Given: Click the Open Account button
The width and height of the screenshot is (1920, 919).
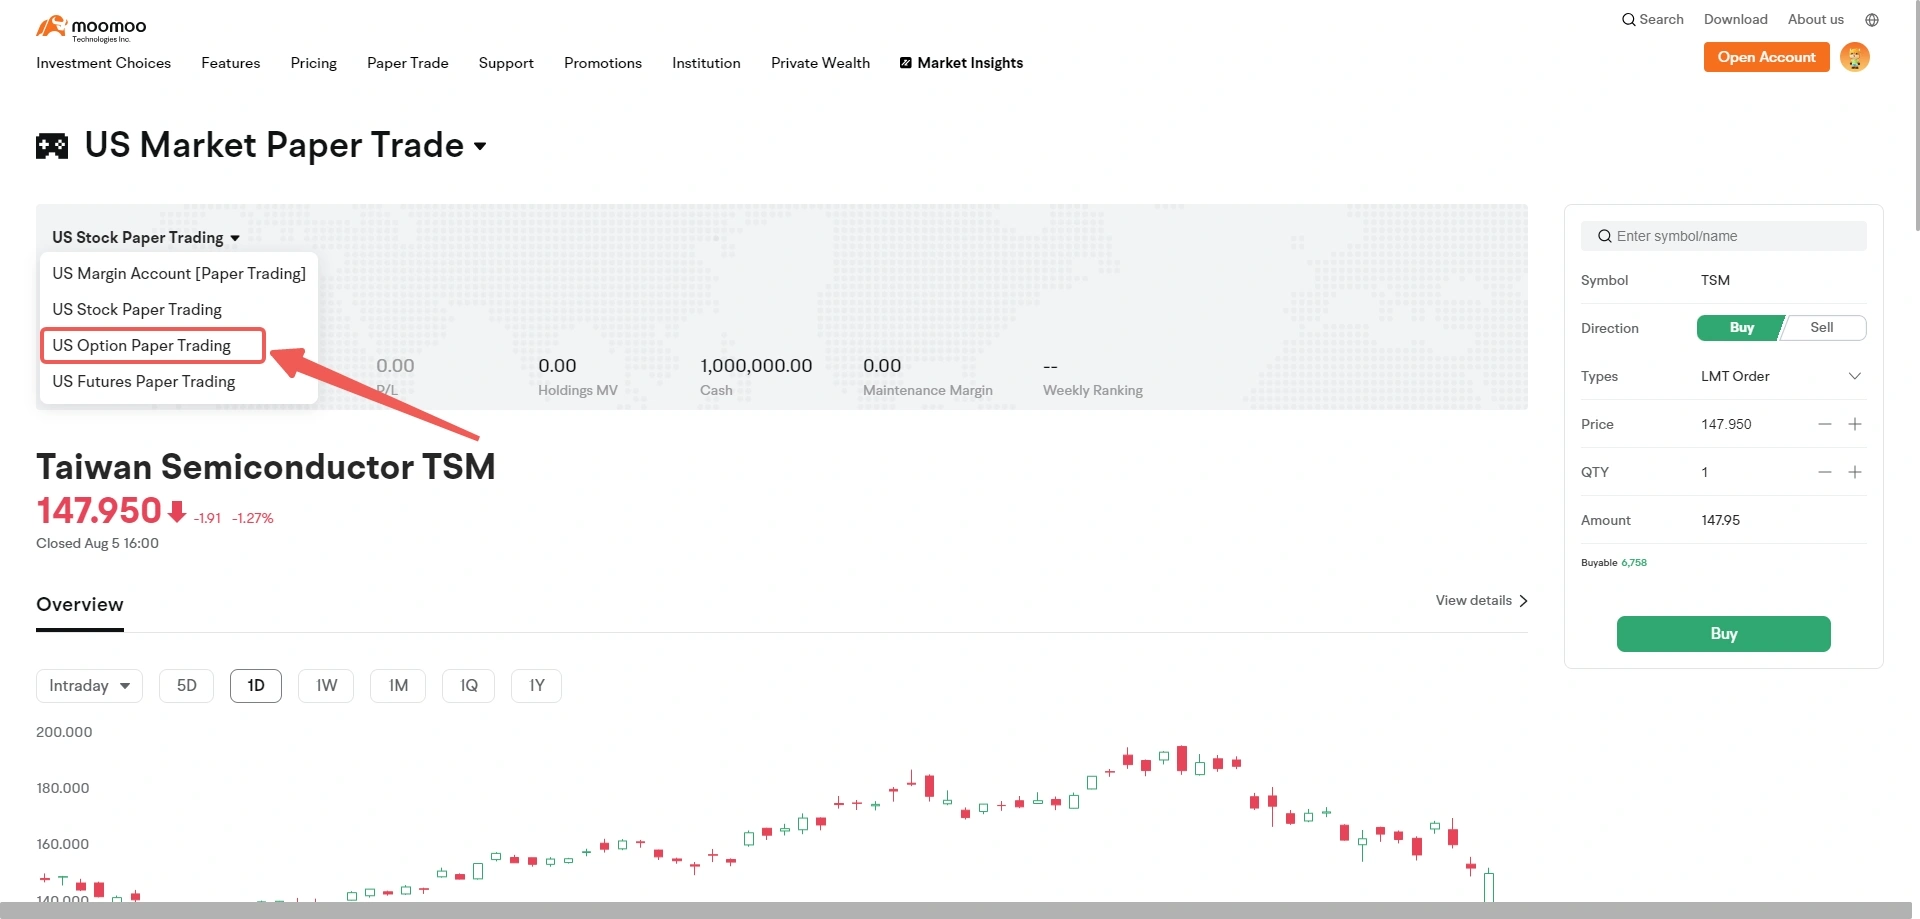Looking at the screenshot, I should pyautogui.click(x=1767, y=57).
